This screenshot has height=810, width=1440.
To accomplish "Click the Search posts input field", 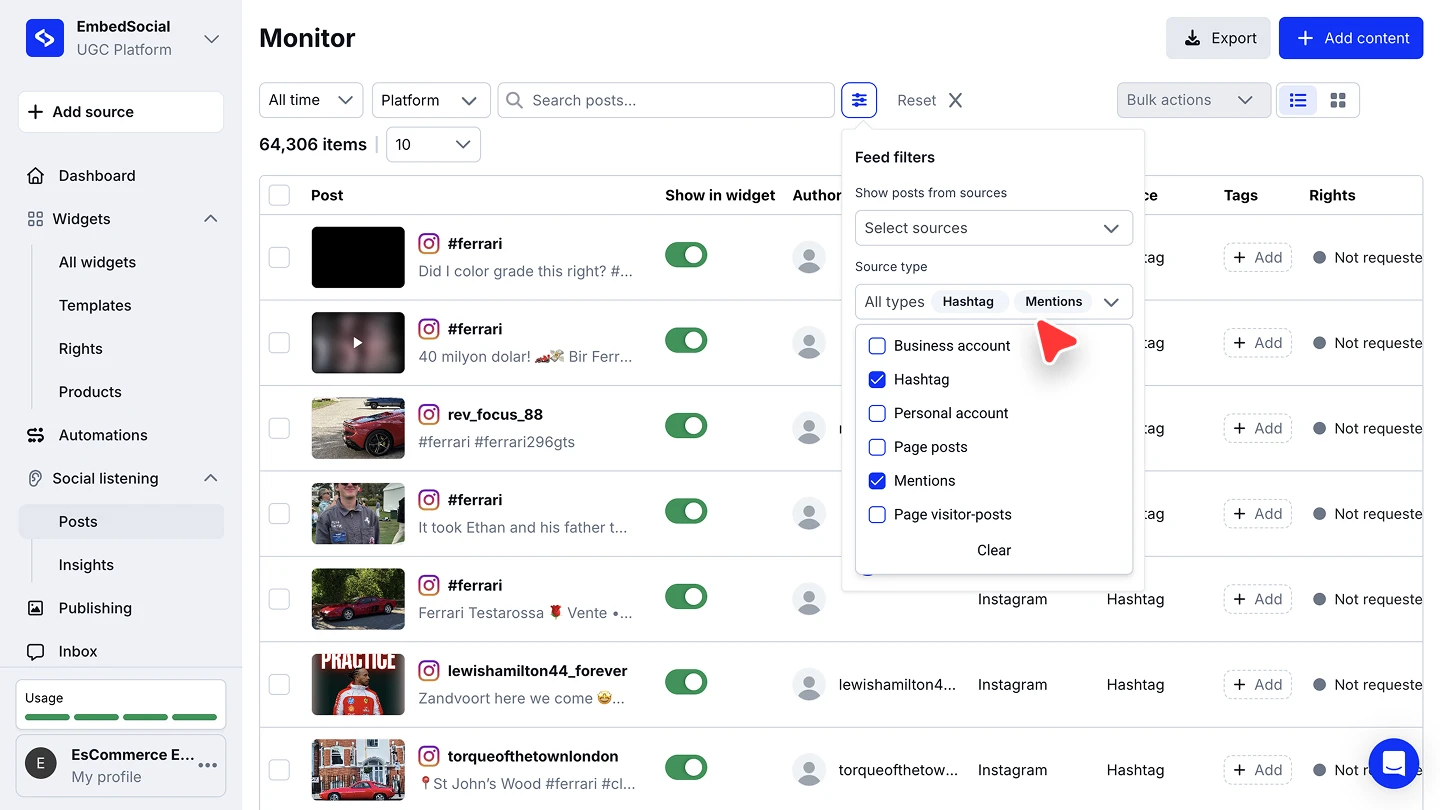I will (666, 100).
